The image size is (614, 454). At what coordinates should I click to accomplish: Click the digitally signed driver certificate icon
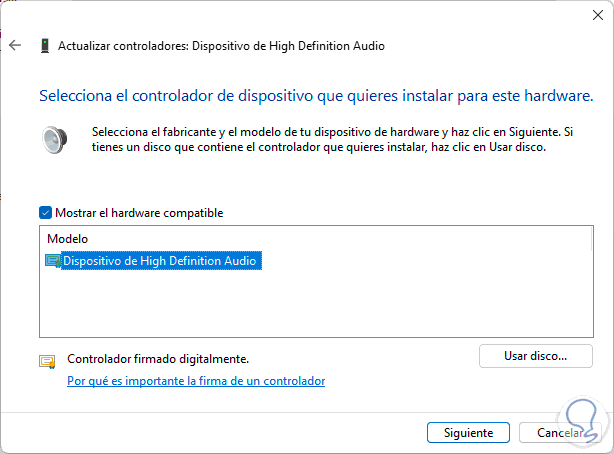click(47, 361)
